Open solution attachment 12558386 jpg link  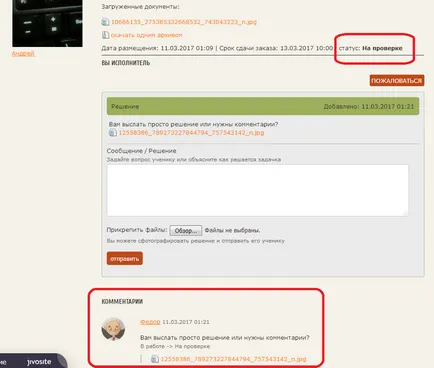click(x=191, y=133)
